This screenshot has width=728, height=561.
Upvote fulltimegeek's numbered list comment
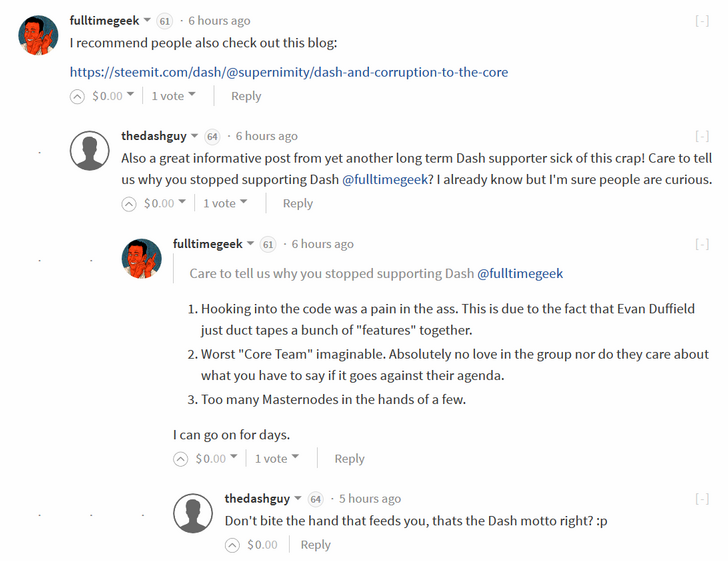click(180, 459)
